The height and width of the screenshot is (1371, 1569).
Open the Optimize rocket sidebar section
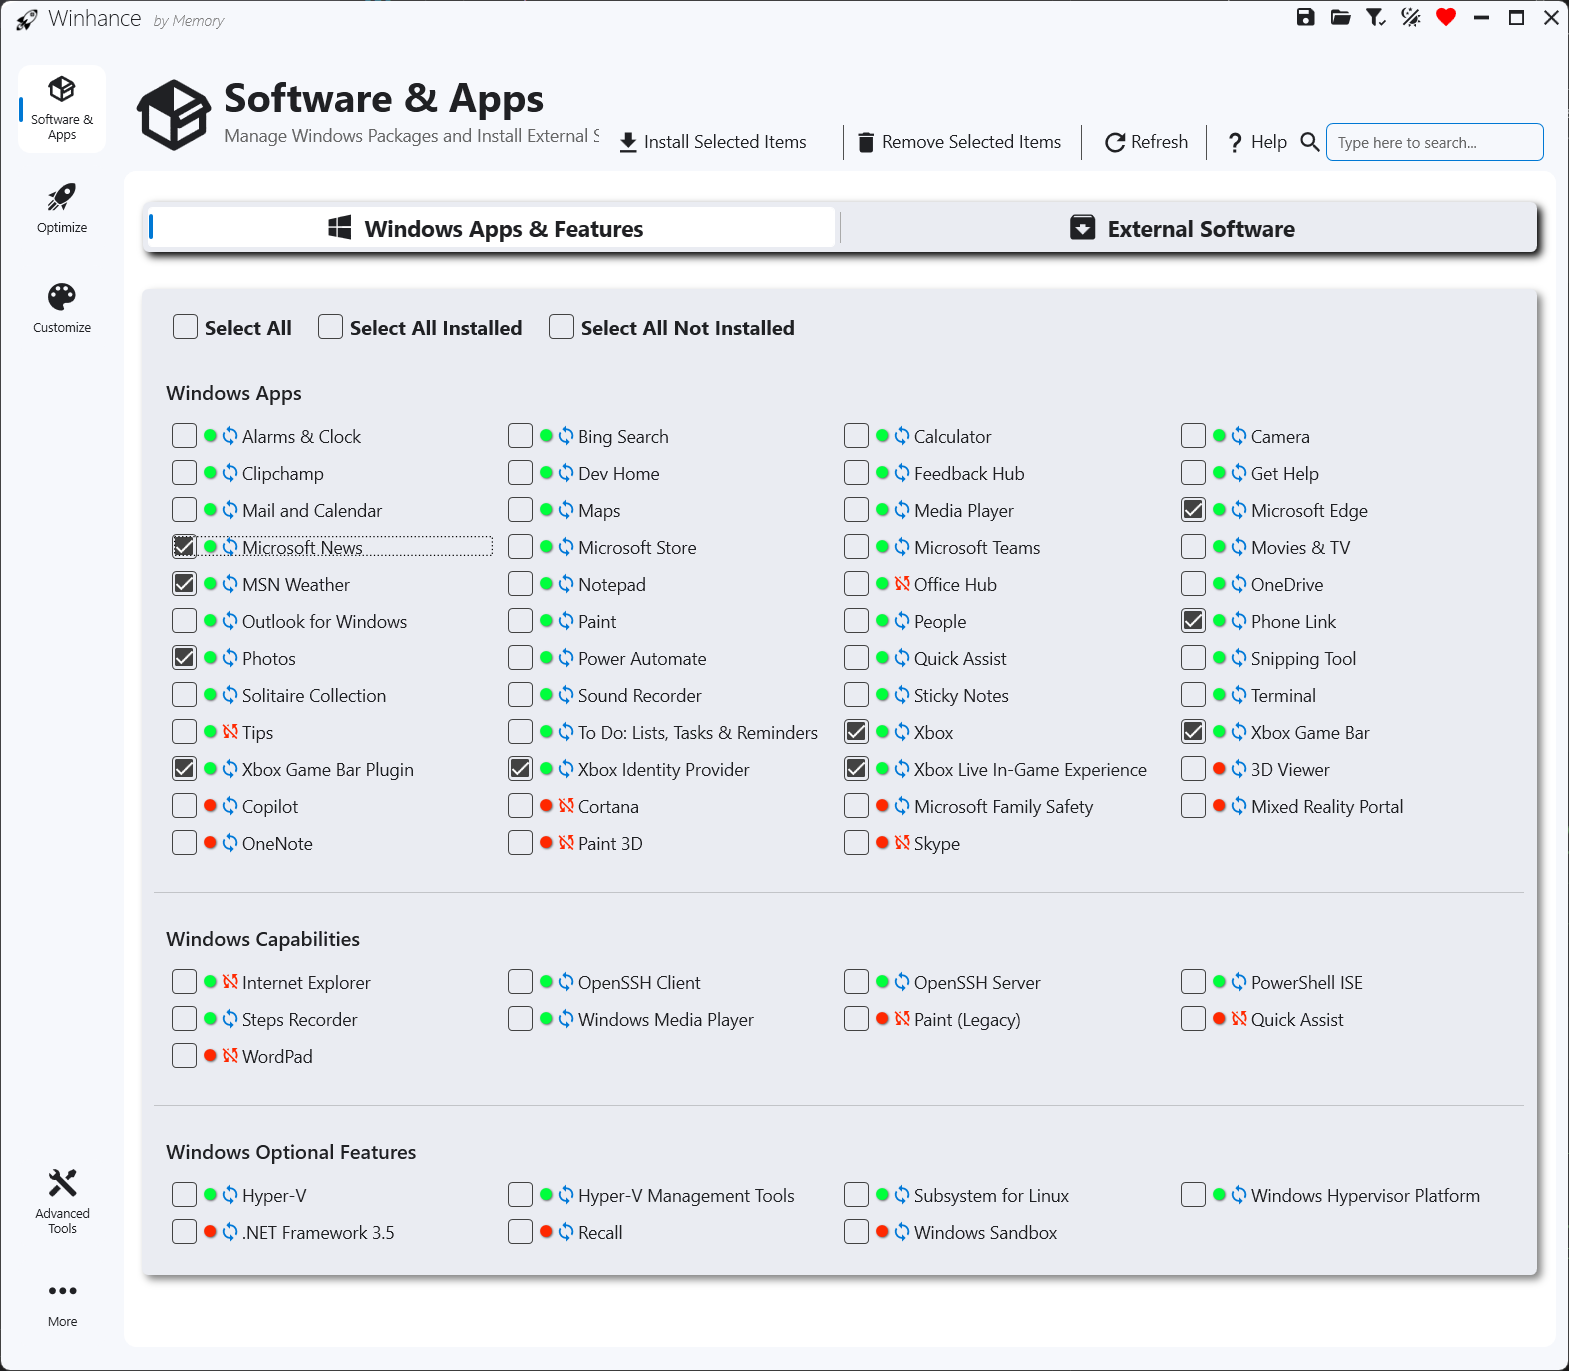point(62,209)
